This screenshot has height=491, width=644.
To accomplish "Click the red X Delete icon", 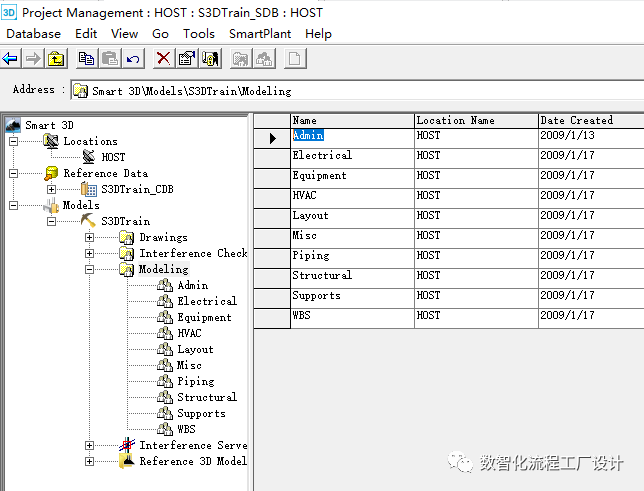I will 163,59.
